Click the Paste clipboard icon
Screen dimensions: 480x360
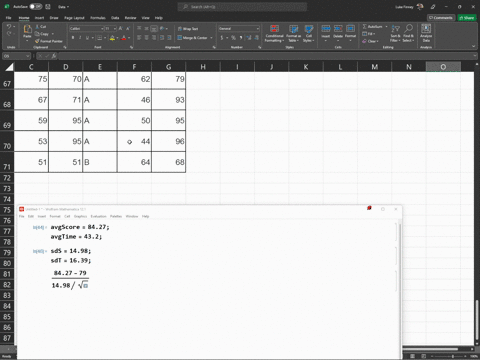click(27, 29)
